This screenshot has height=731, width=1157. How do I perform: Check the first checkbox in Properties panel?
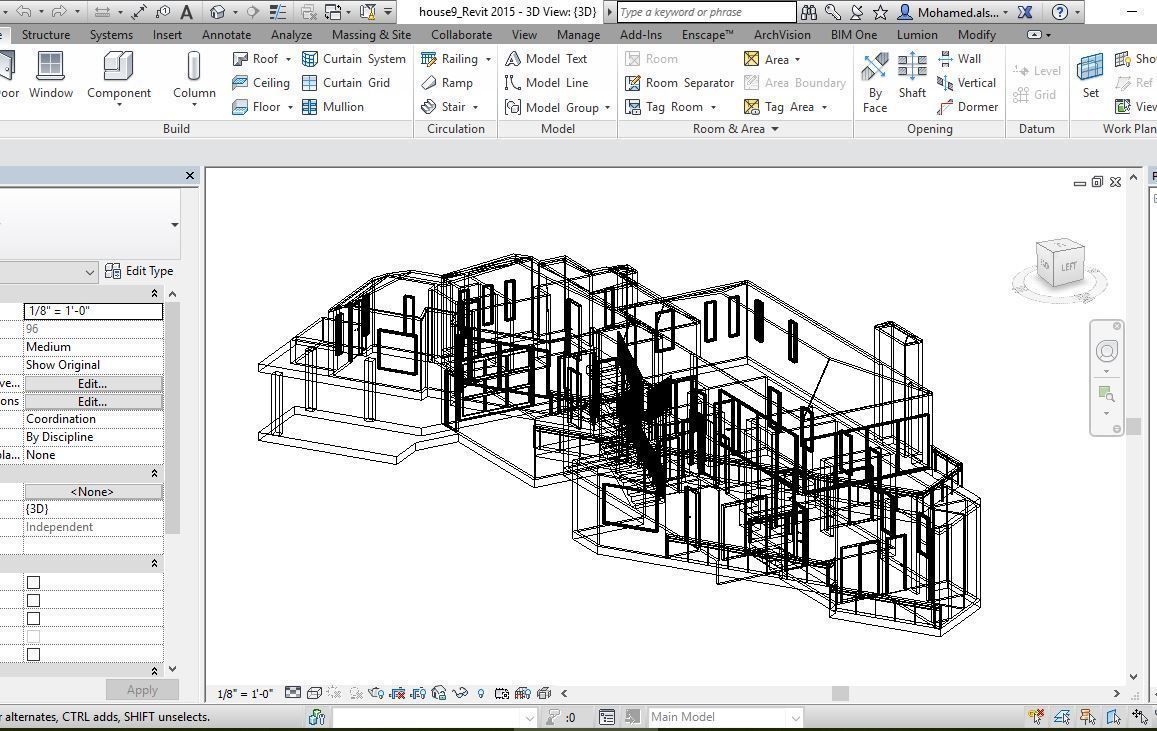pyautogui.click(x=33, y=583)
